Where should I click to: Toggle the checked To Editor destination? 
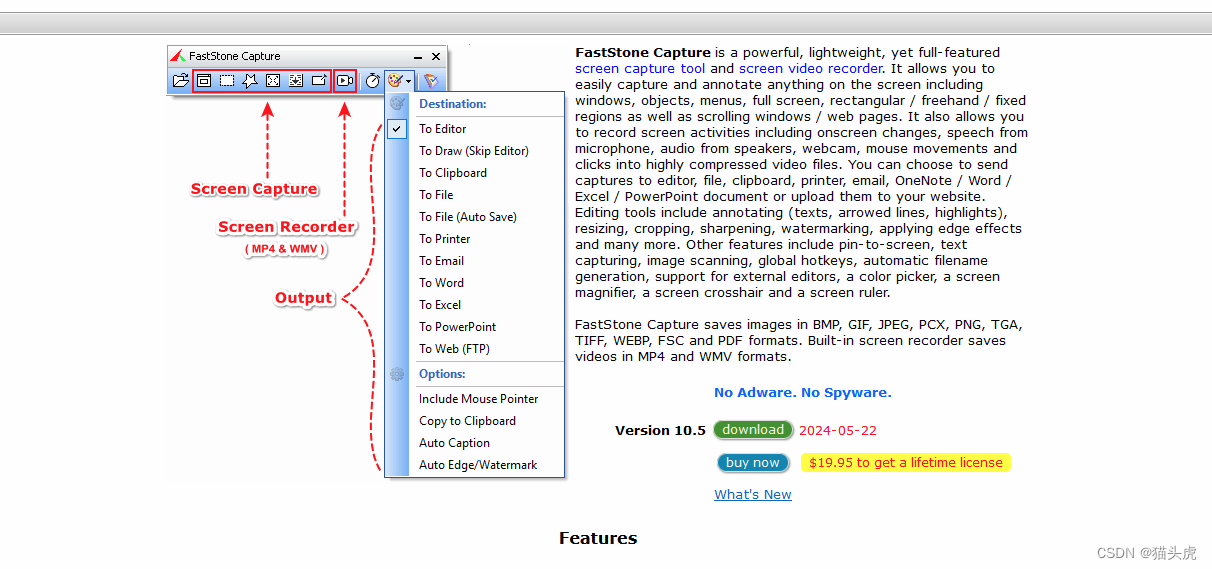click(475, 129)
